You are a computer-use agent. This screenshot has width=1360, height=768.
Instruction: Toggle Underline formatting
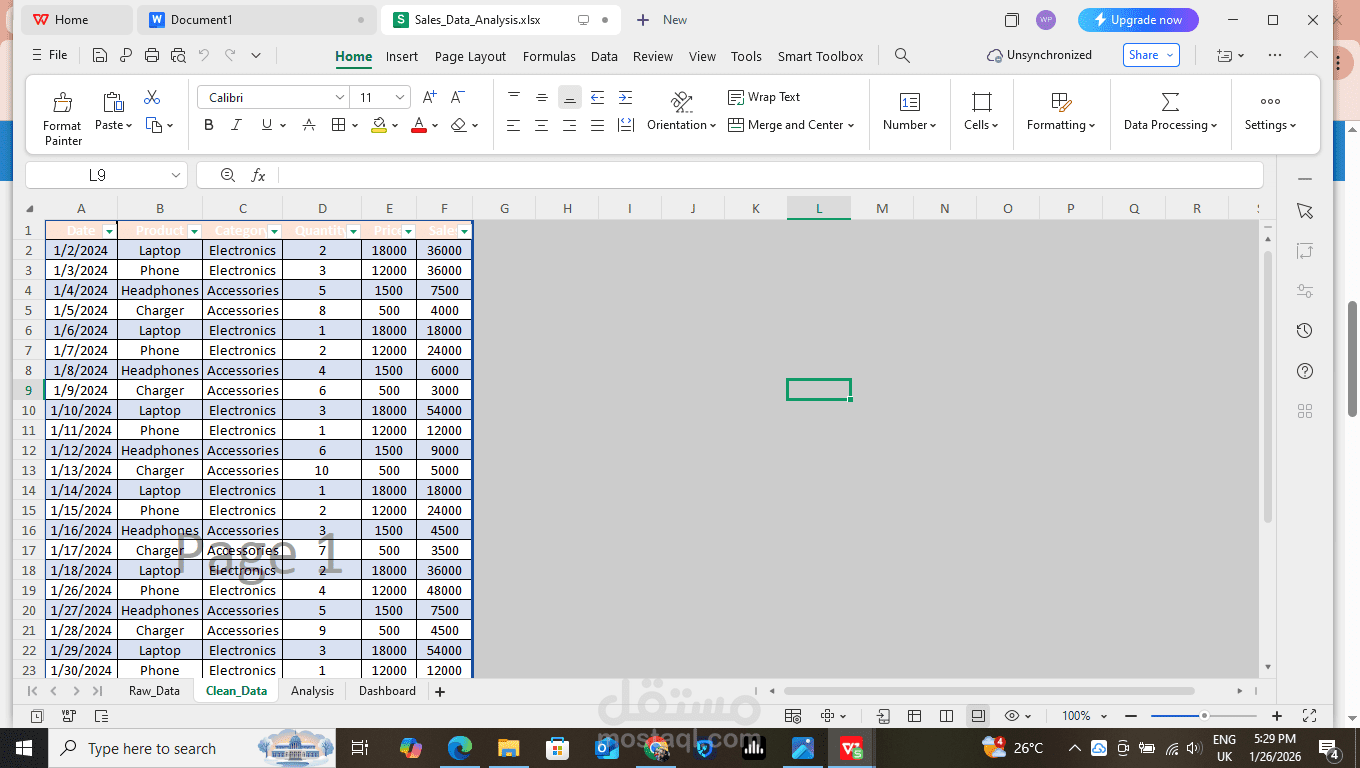[267, 125]
